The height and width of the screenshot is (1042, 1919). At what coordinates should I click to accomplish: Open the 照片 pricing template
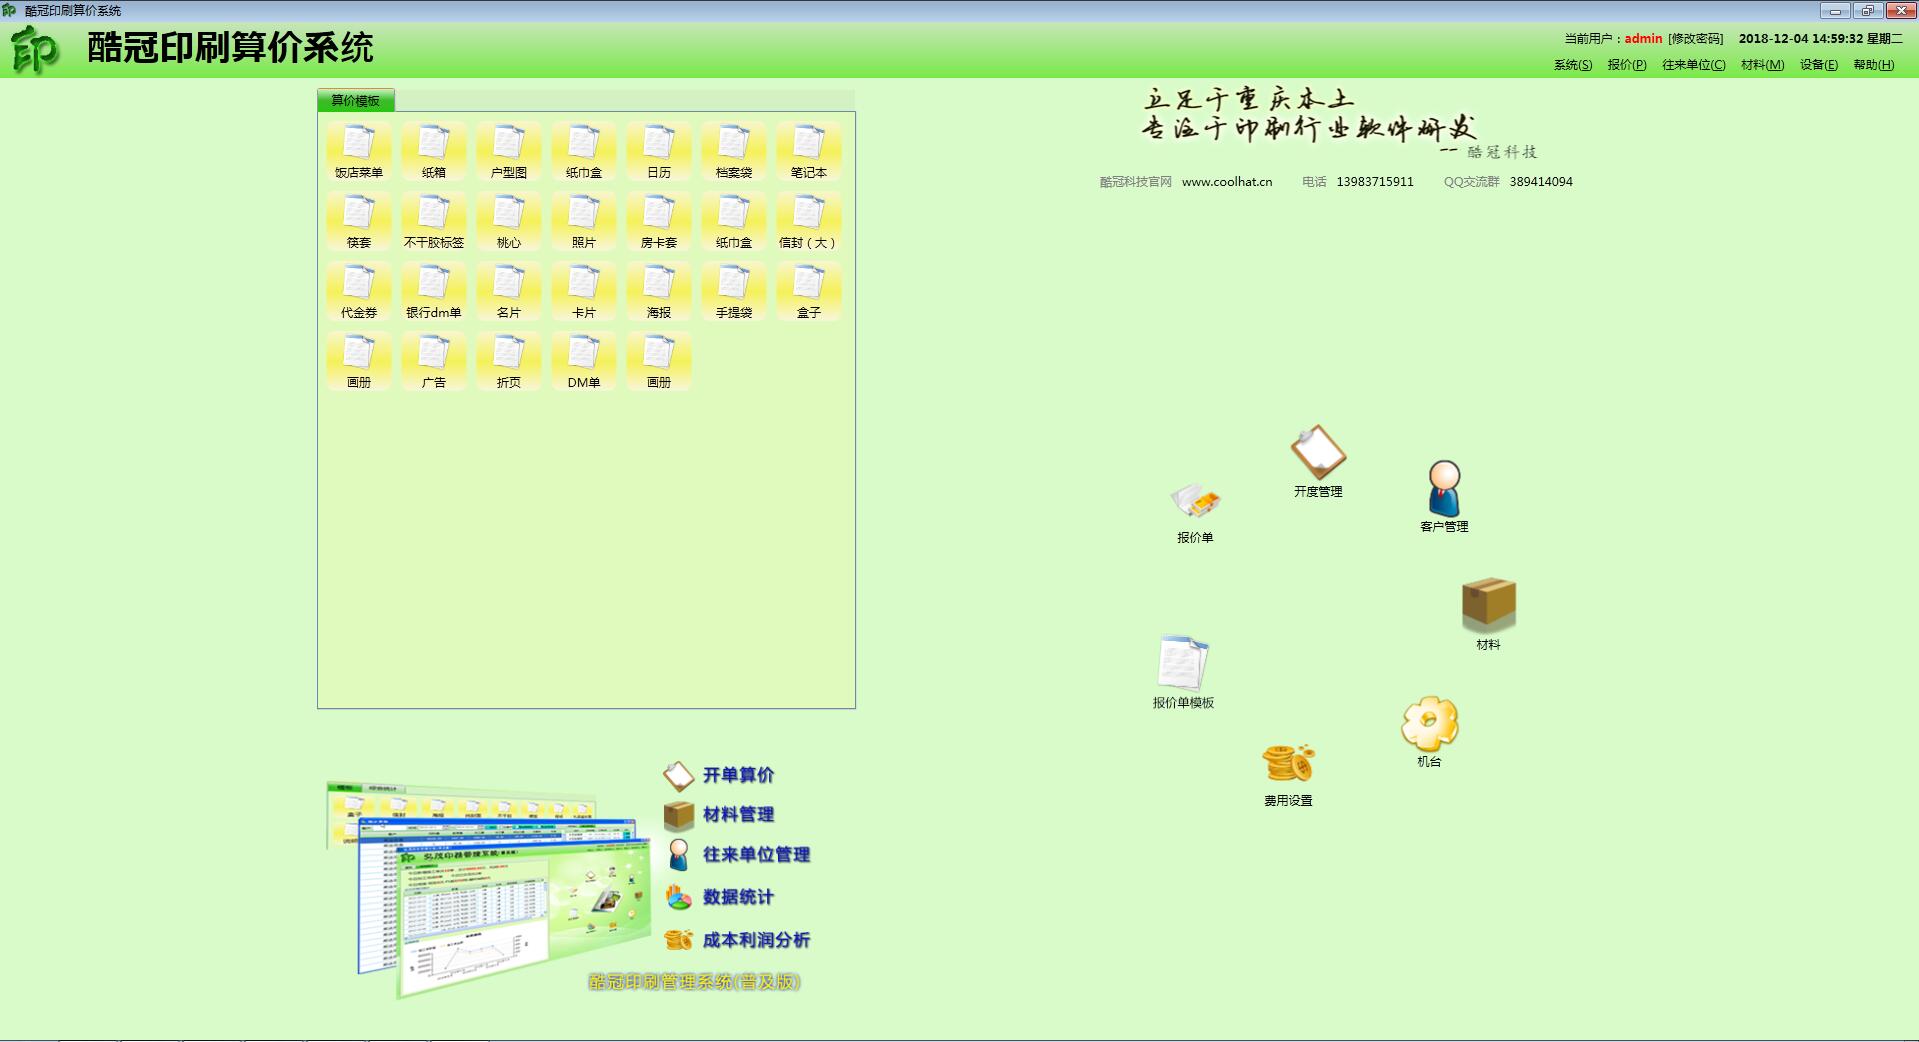[x=584, y=222]
